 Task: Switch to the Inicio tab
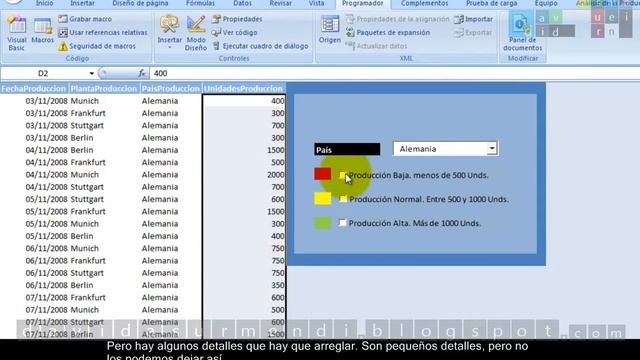[x=44, y=3]
